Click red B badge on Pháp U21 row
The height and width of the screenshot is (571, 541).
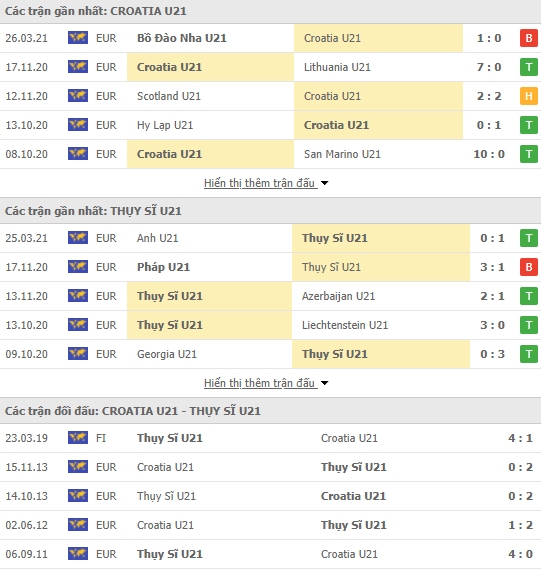coord(529,267)
